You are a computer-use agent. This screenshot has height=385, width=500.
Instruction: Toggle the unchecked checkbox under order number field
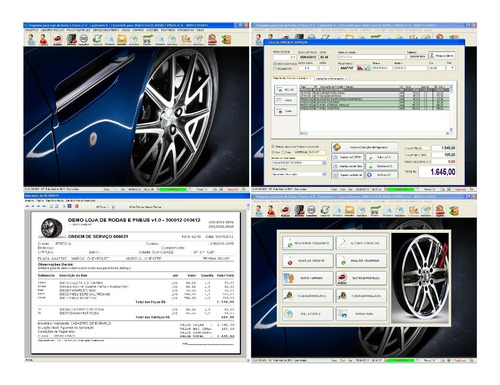275,69
